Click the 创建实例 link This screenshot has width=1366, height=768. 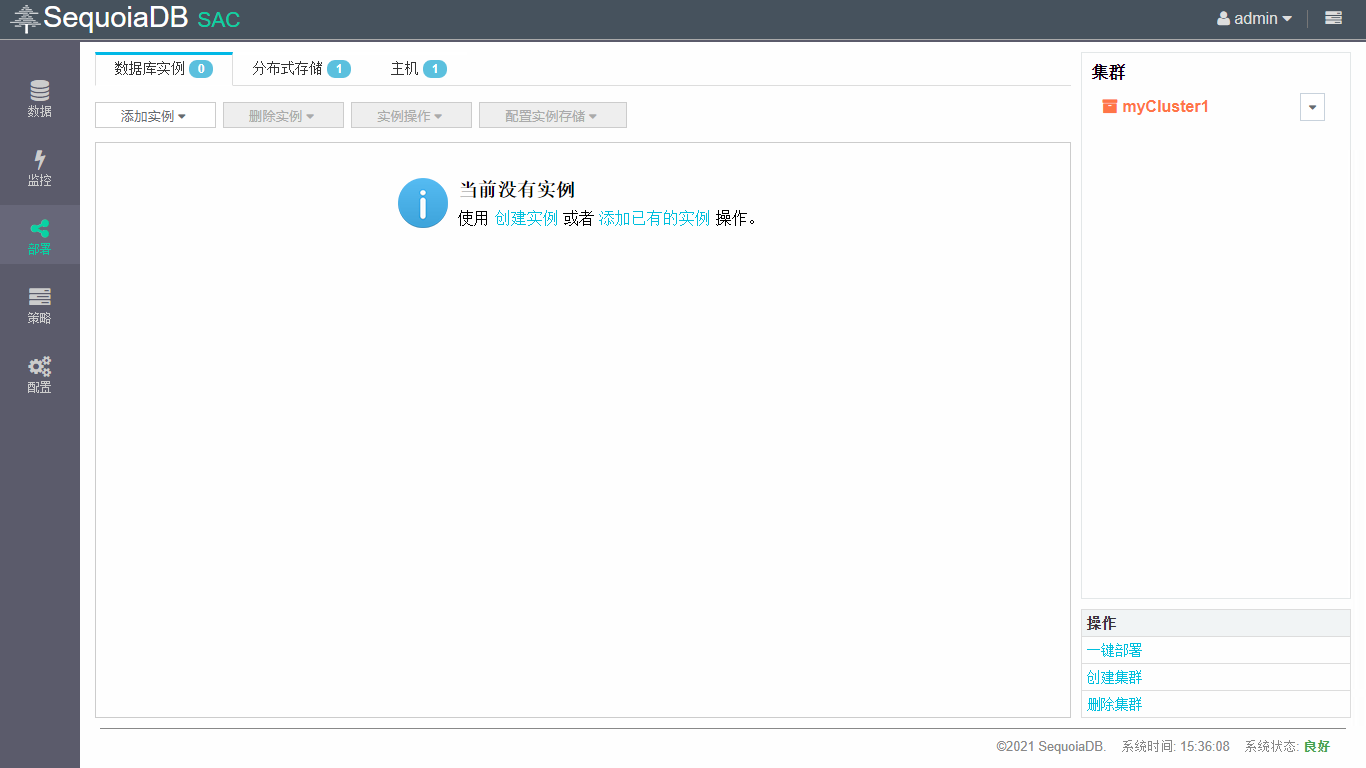526,218
